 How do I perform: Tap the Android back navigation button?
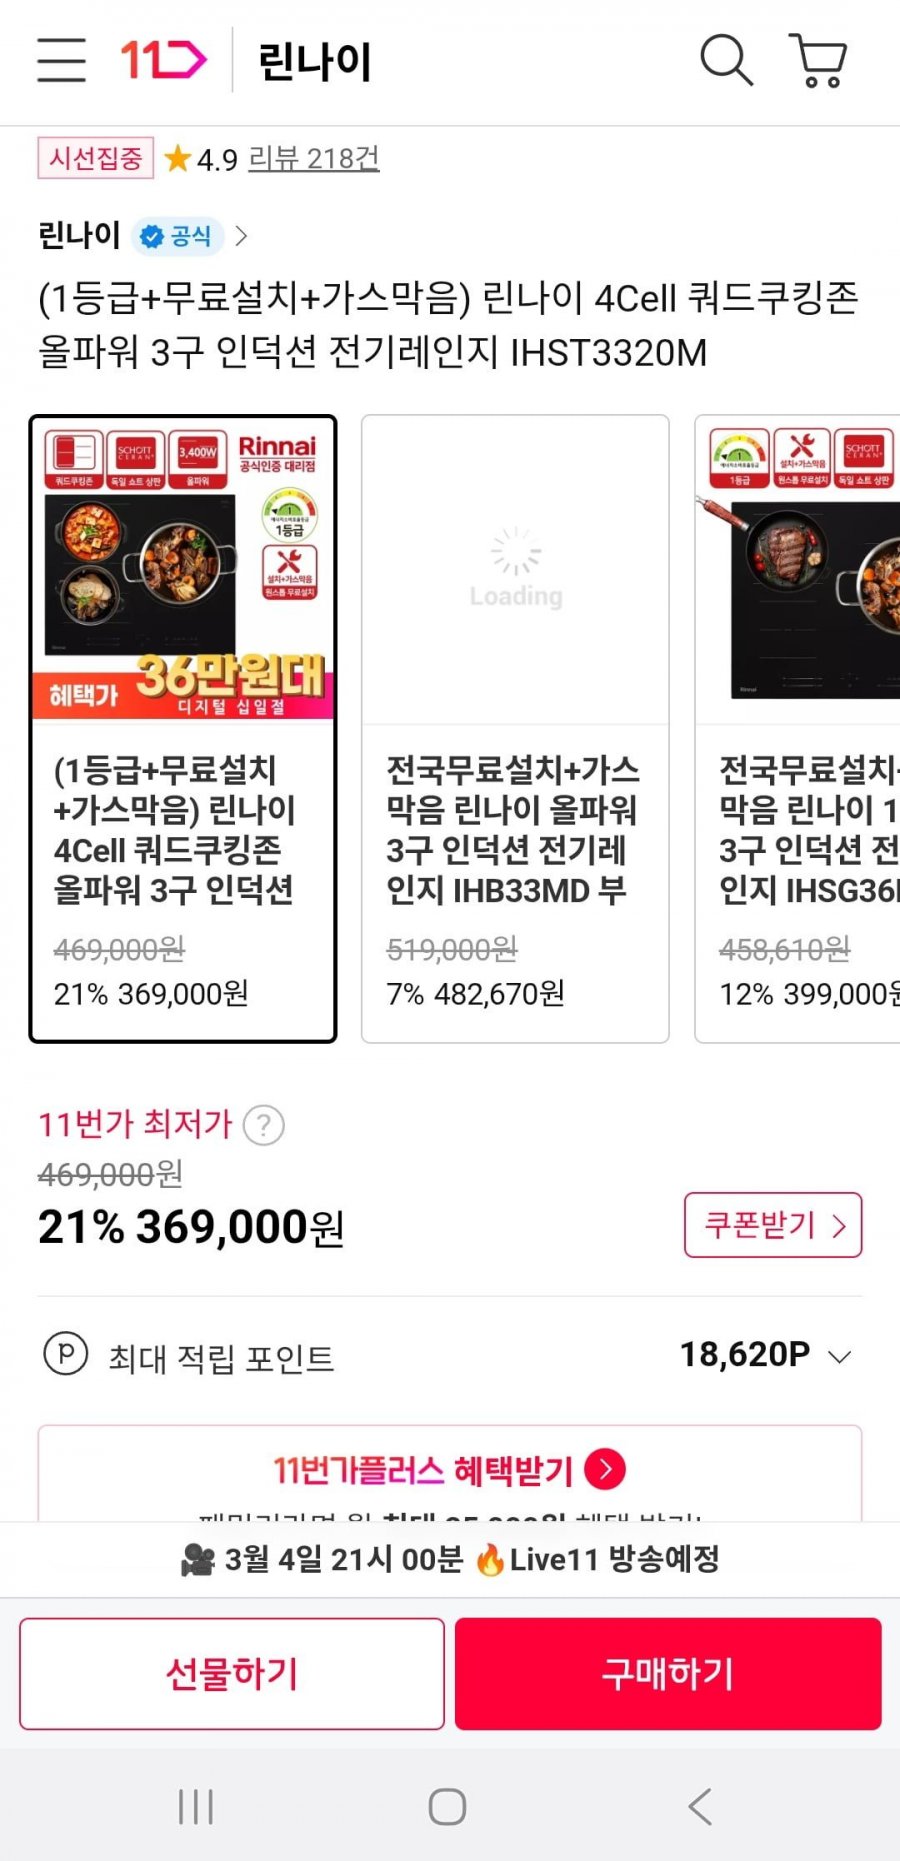tap(700, 1806)
